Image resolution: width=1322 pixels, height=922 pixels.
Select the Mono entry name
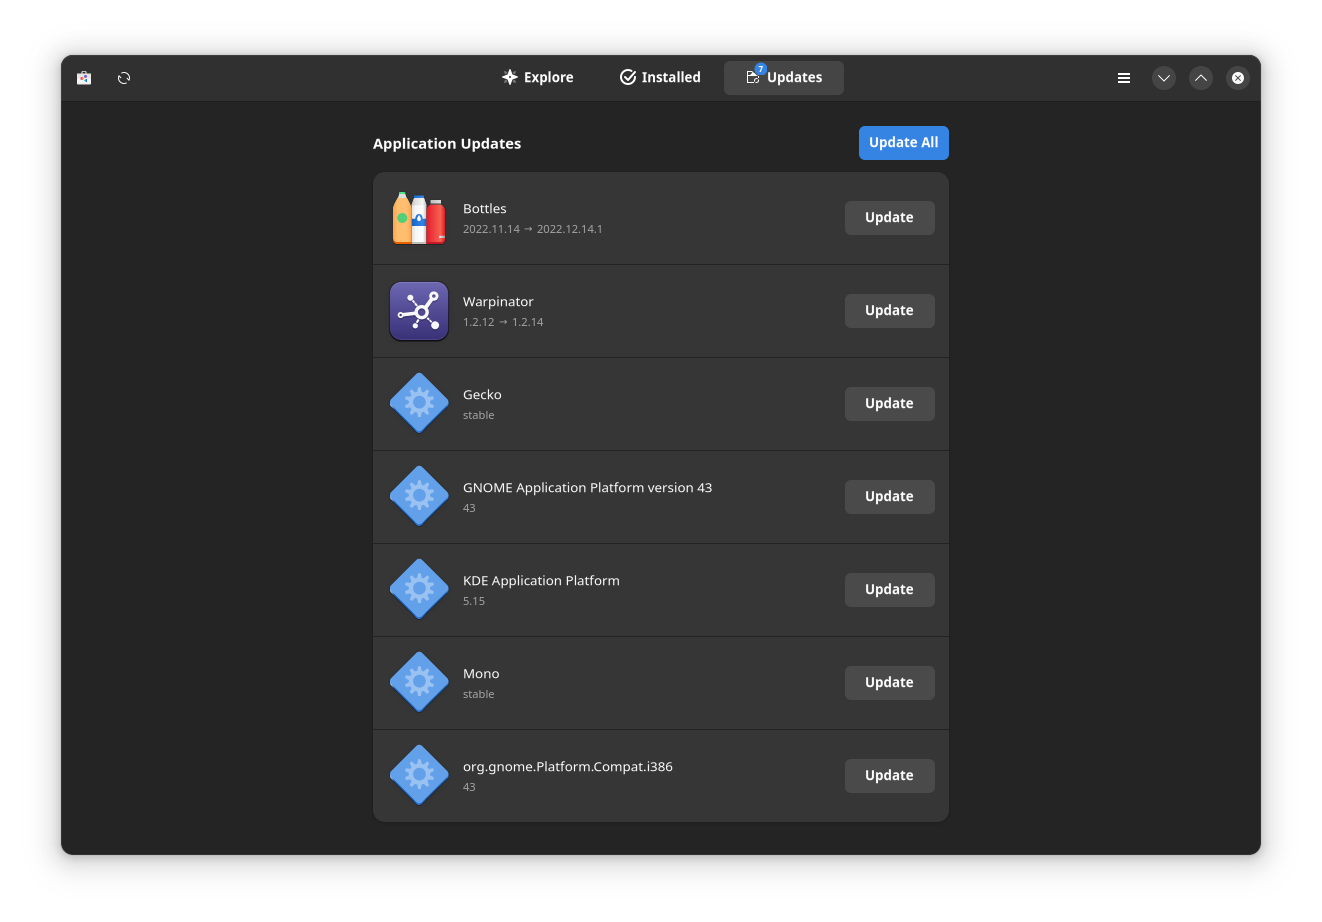point(481,674)
